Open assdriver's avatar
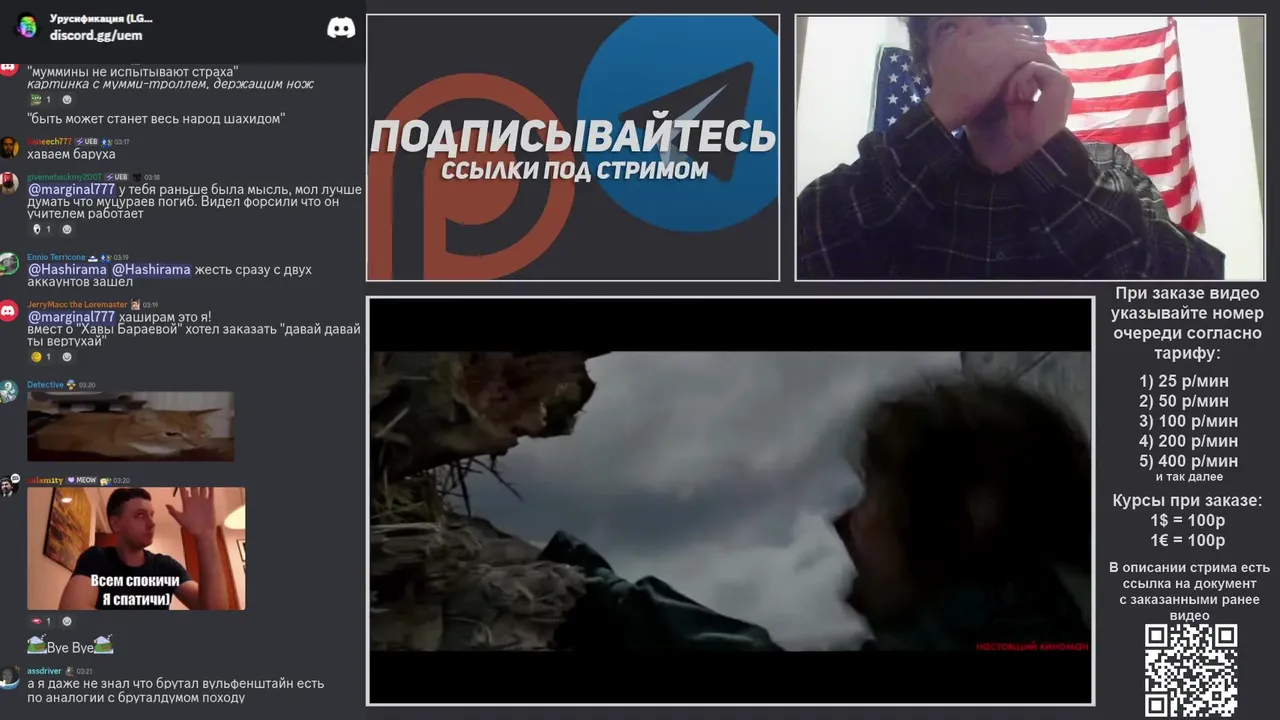Viewport: 1280px width, 720px height. [9, 677]
